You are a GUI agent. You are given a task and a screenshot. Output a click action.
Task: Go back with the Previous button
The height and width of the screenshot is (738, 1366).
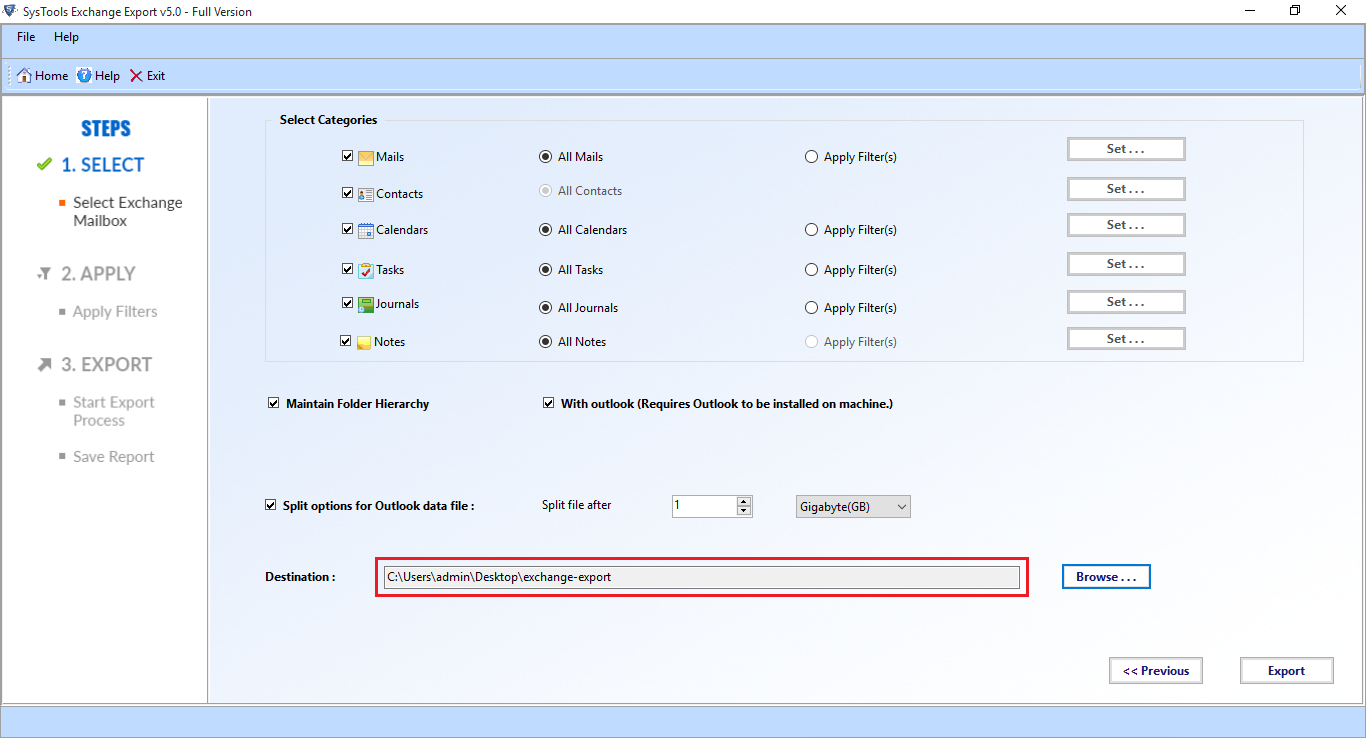click(x=1156, y=671)
